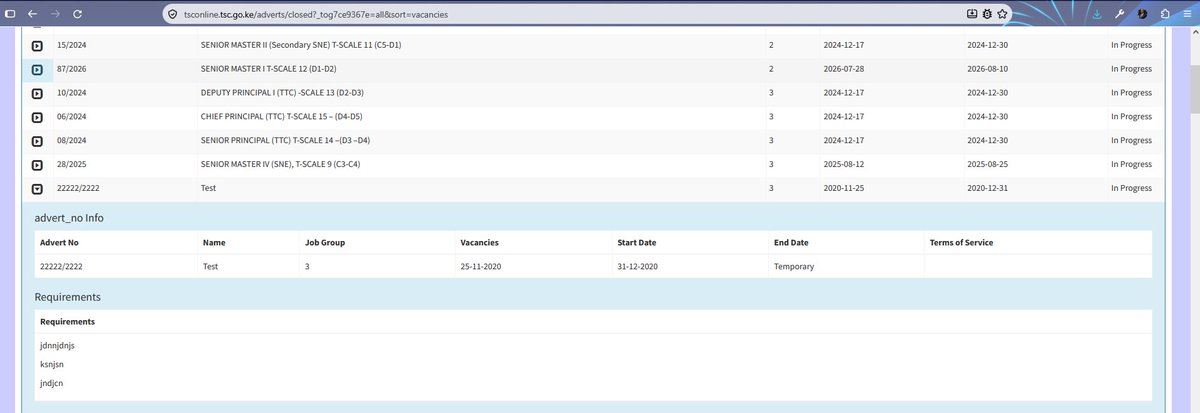Click advert number 06/2024 cell
1200x413 pixels.
click(x=72, y=116)
